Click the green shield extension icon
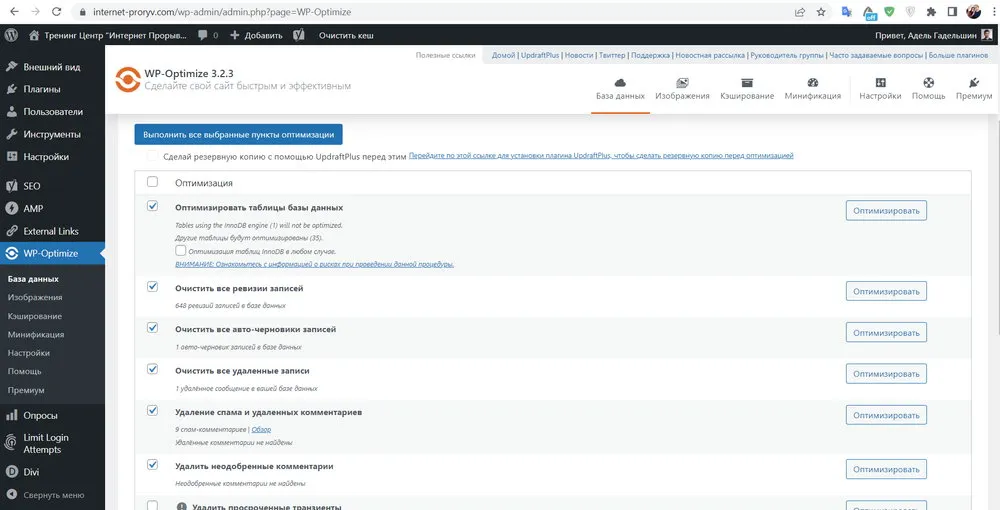 pos(889,11)
